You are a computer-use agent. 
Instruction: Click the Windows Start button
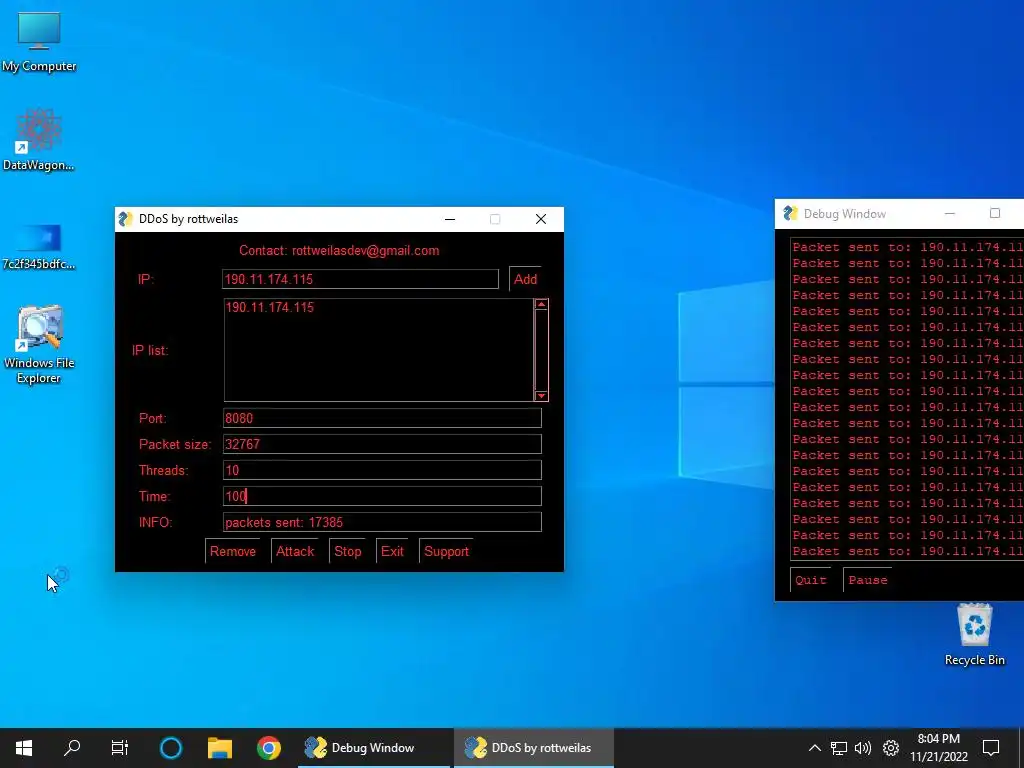click(24, 748)
